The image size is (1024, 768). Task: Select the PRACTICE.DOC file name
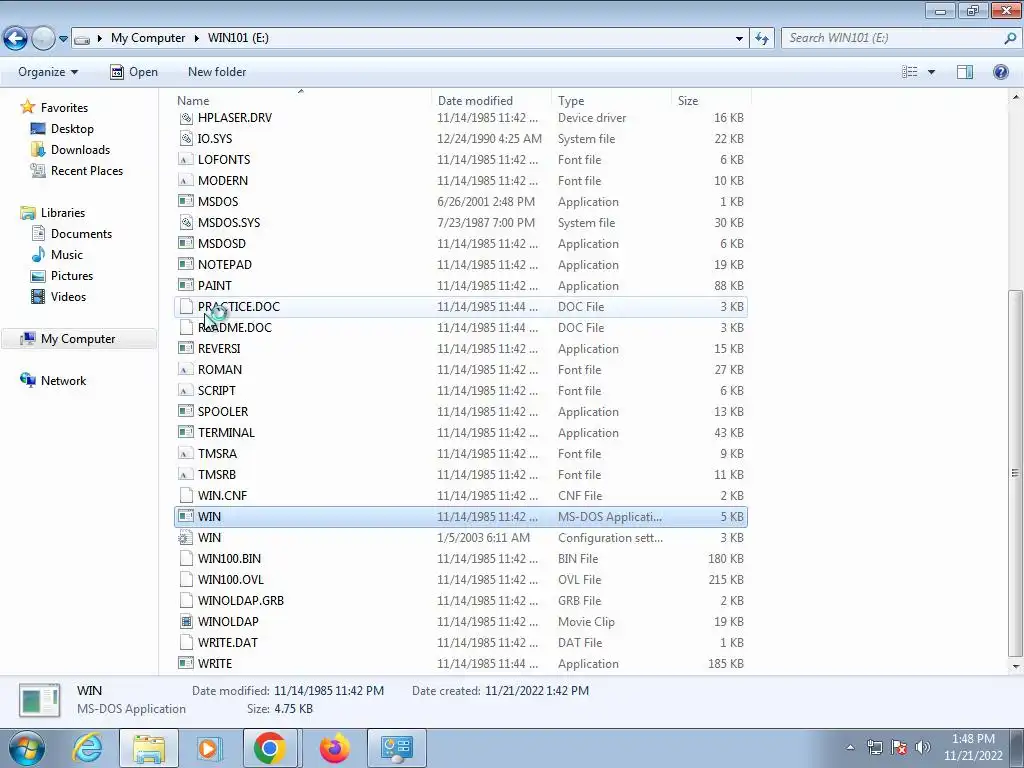coord(239,307)
